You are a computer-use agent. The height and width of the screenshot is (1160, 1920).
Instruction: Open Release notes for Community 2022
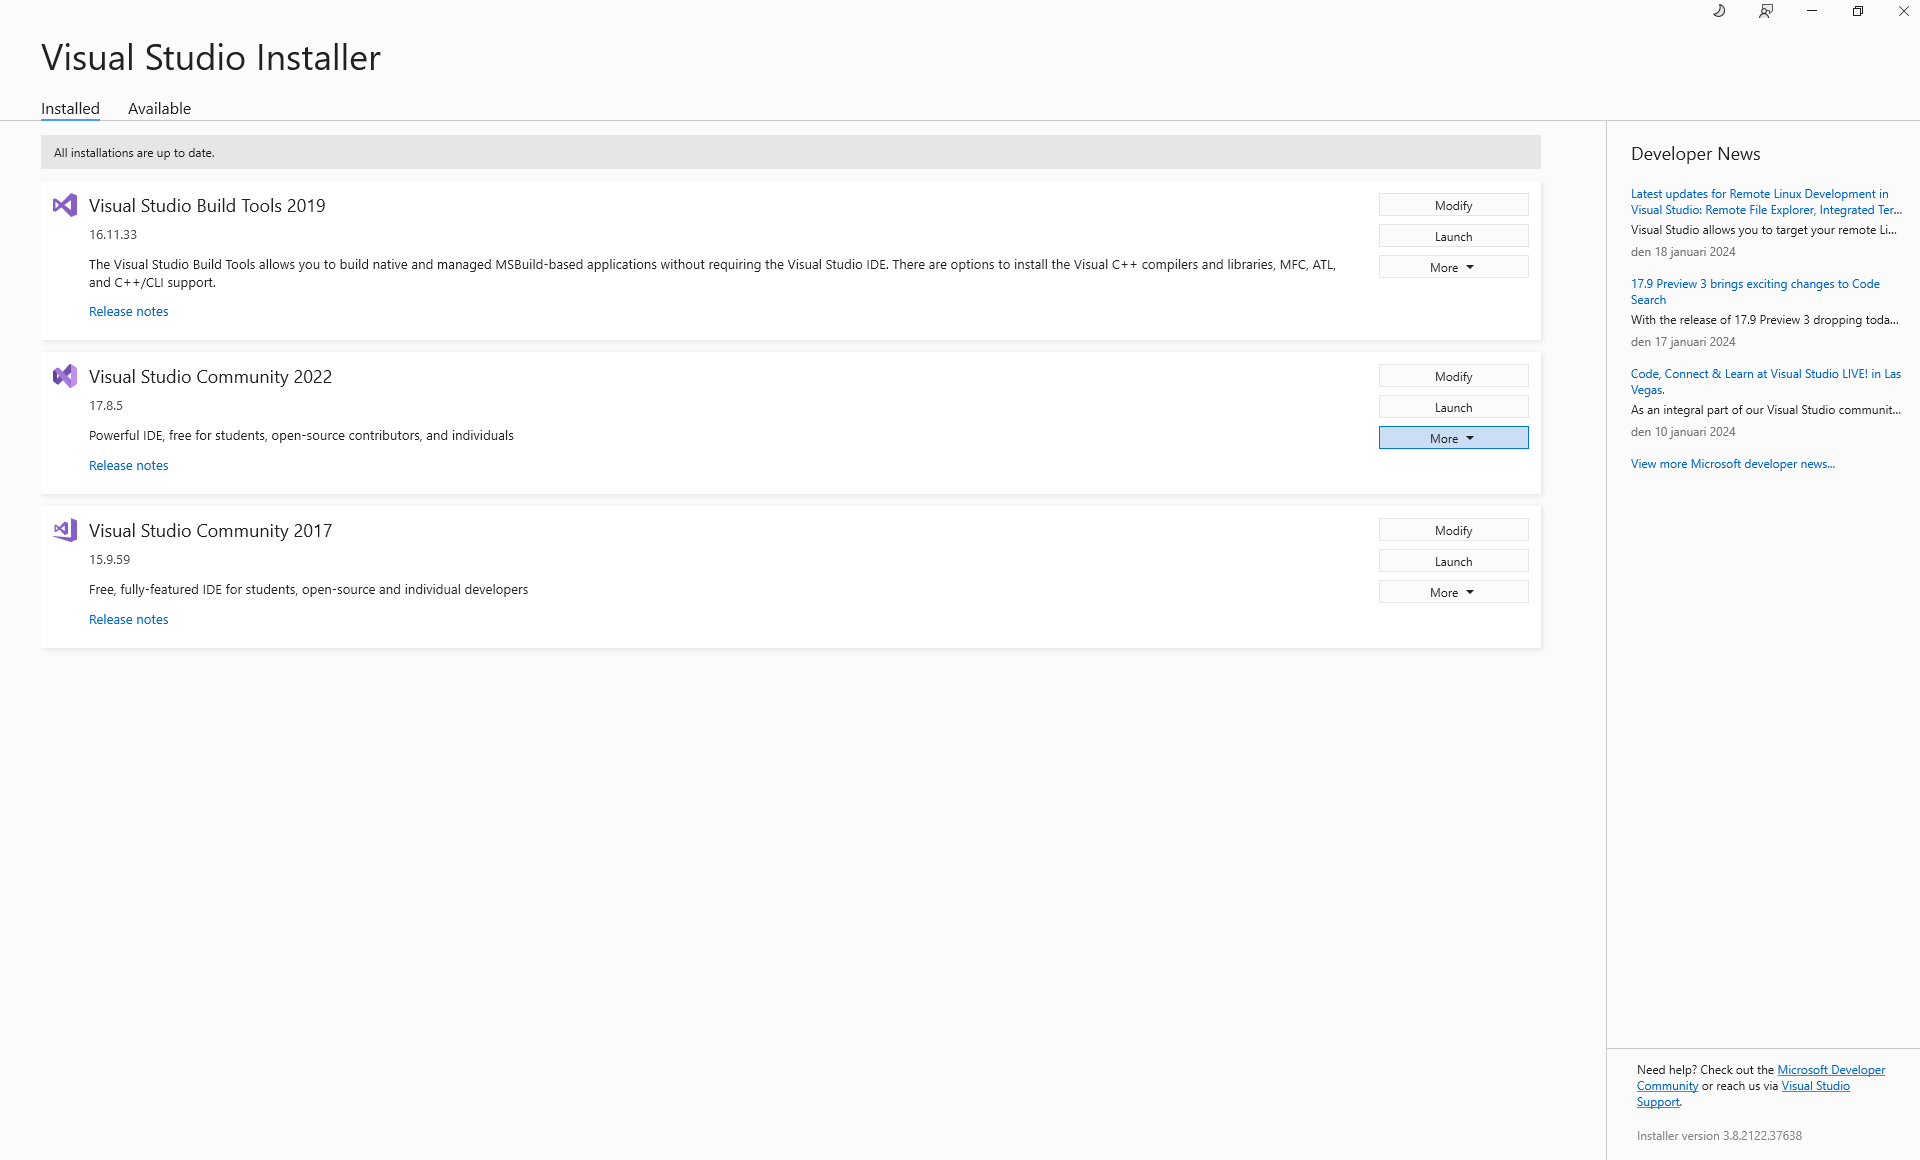pos(128,465)
